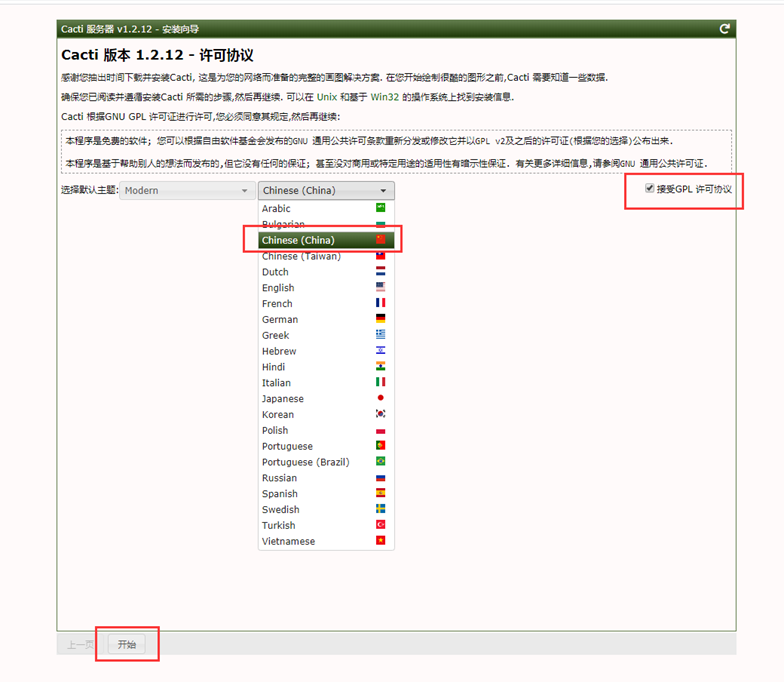Pick German in the language list

pyautogui.click(x=326, y=320)
